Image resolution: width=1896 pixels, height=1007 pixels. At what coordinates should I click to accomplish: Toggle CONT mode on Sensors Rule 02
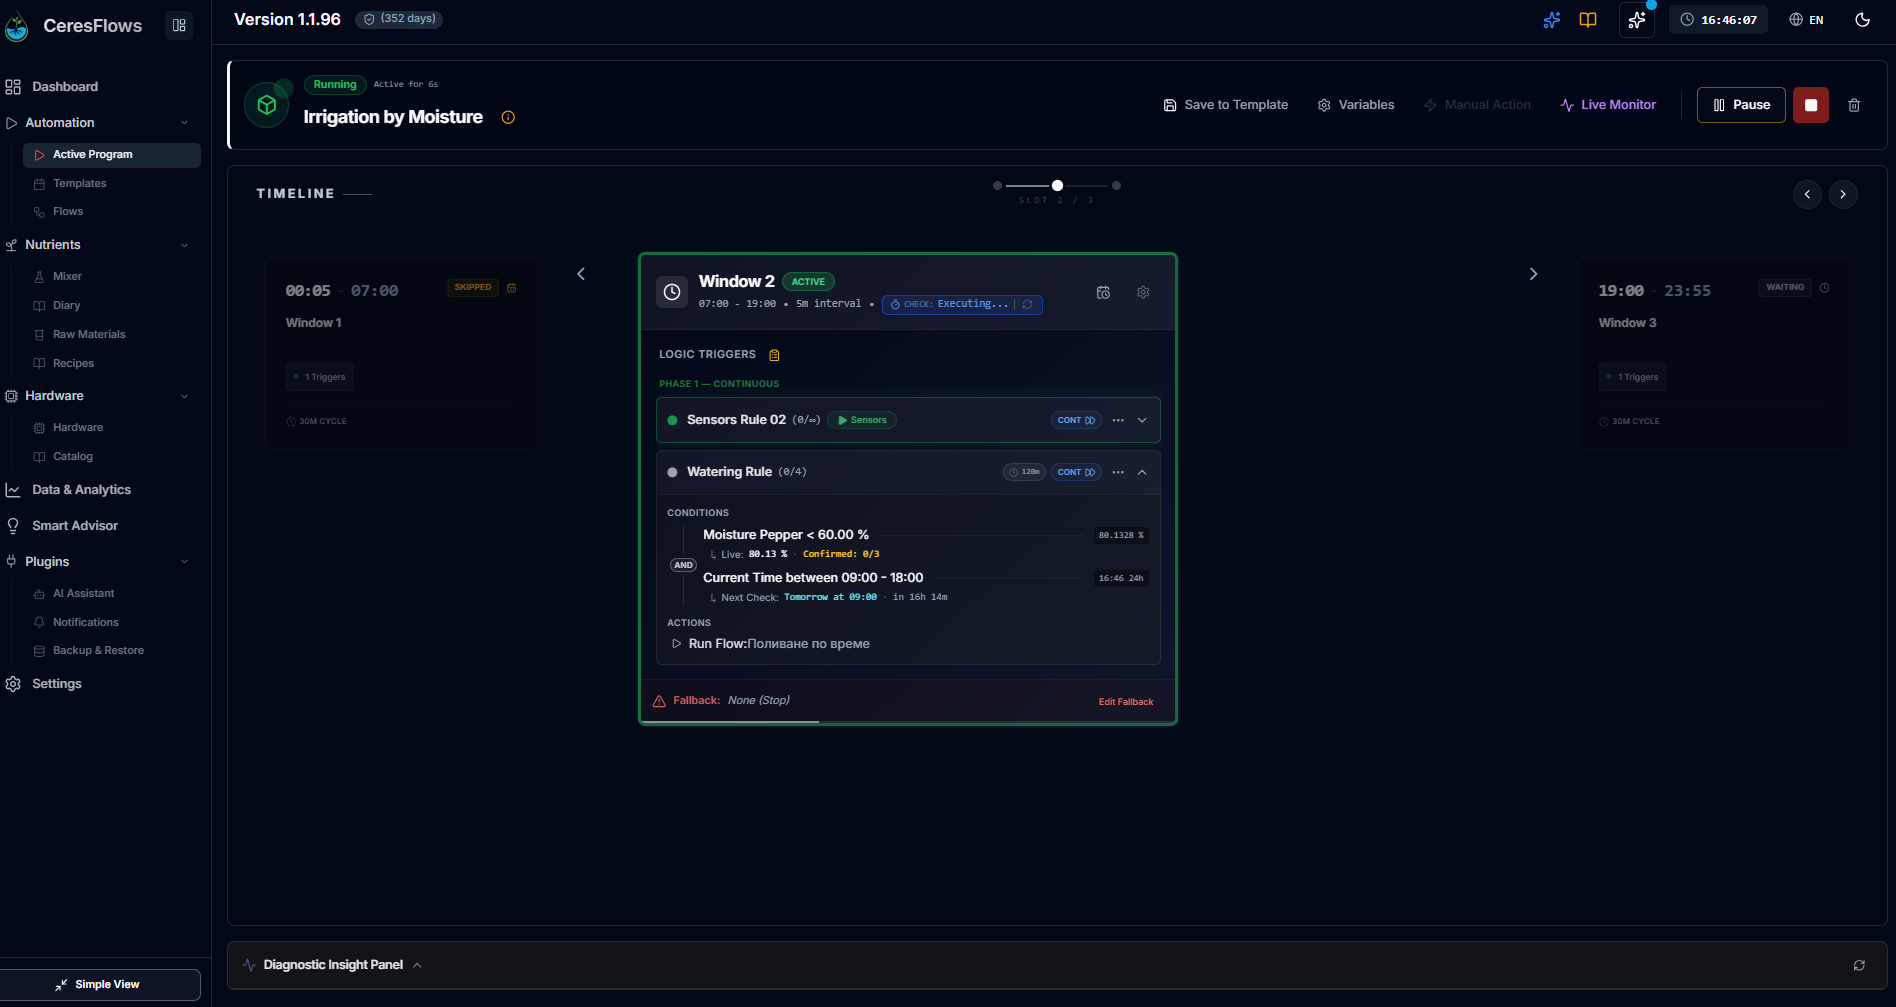coord(1076,420)
